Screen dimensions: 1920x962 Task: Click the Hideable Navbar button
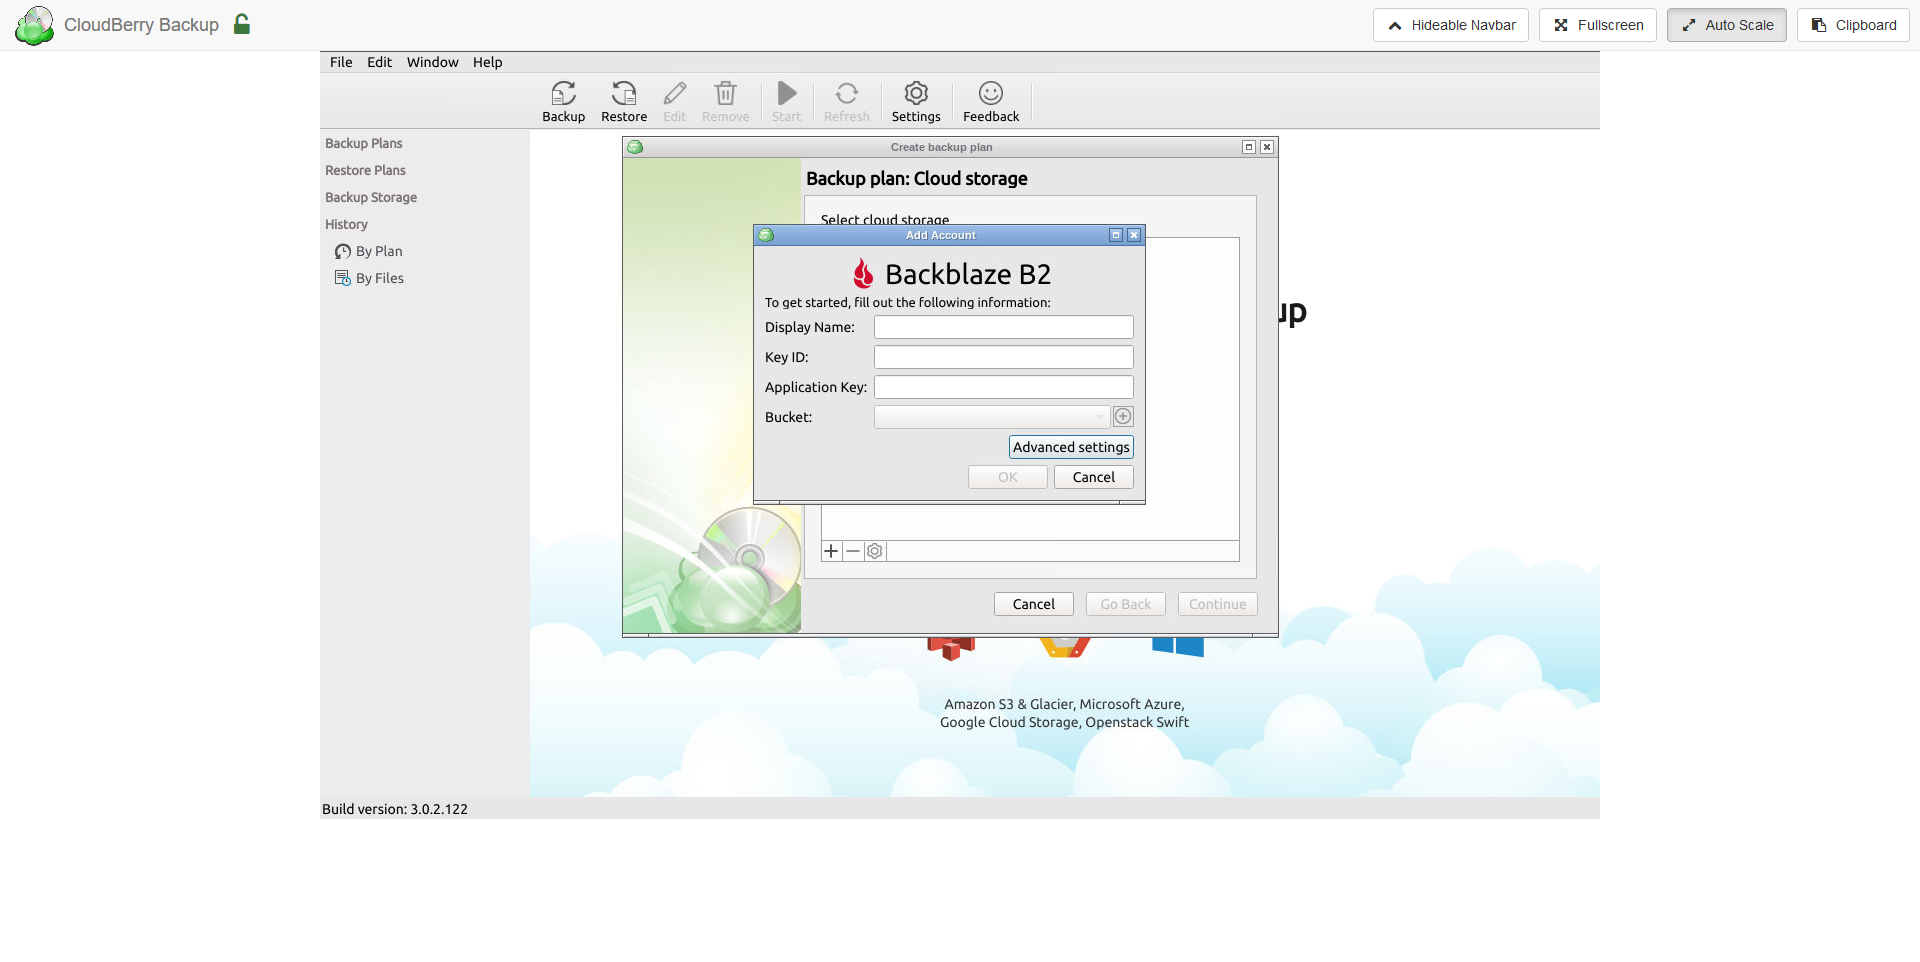[1451, 25]
